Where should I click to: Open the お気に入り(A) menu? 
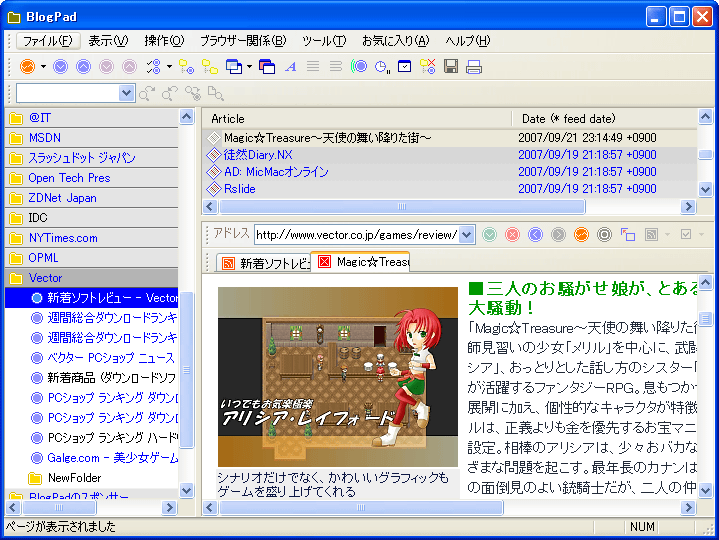tap(395, 41)
